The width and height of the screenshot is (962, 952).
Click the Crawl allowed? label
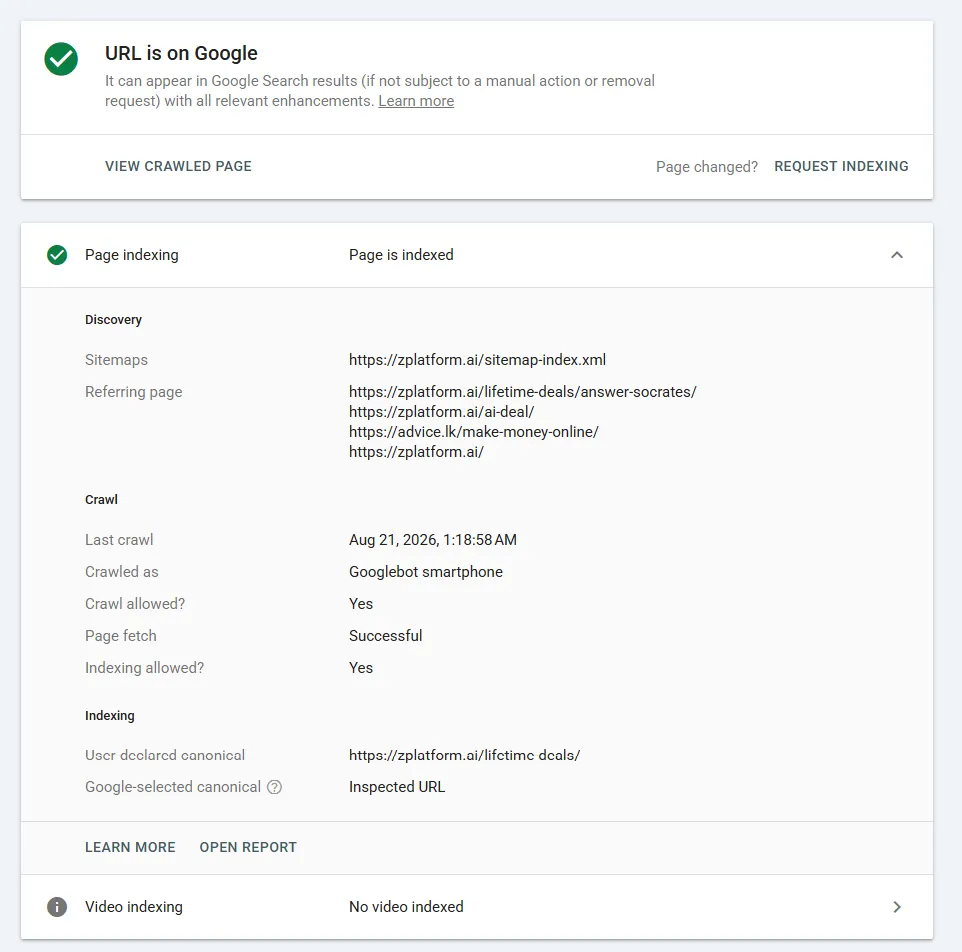135,604
